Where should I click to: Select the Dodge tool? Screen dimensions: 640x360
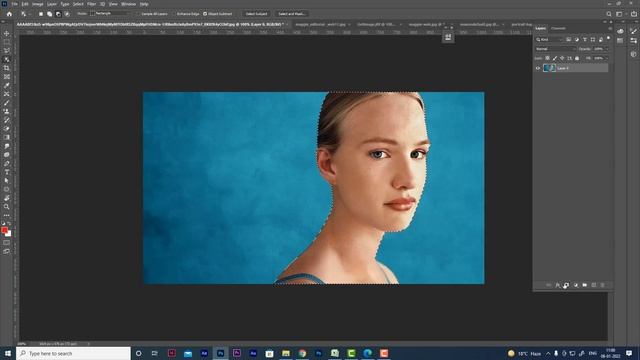tap(7, 155)
